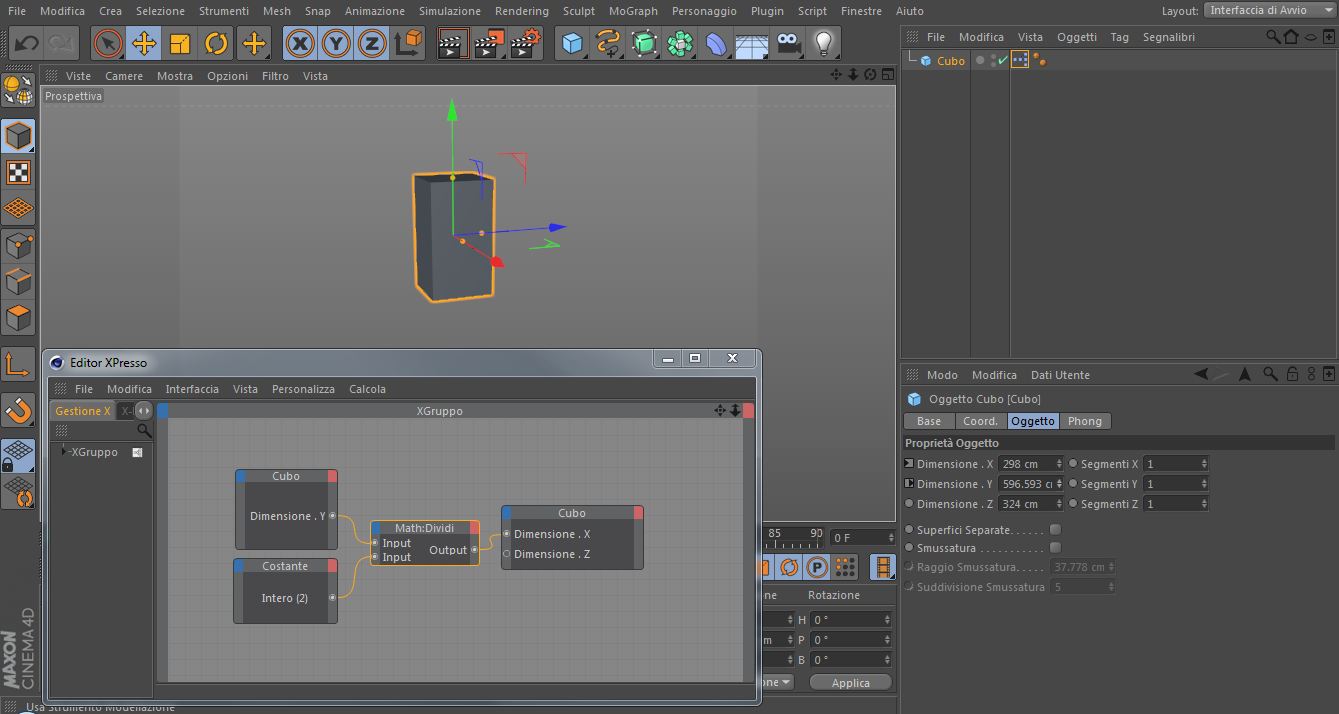The height and width of the screenshot is (714, 1339).
Task: Click the magnet snap icon in left sidebar
Action: coord(18,410)
